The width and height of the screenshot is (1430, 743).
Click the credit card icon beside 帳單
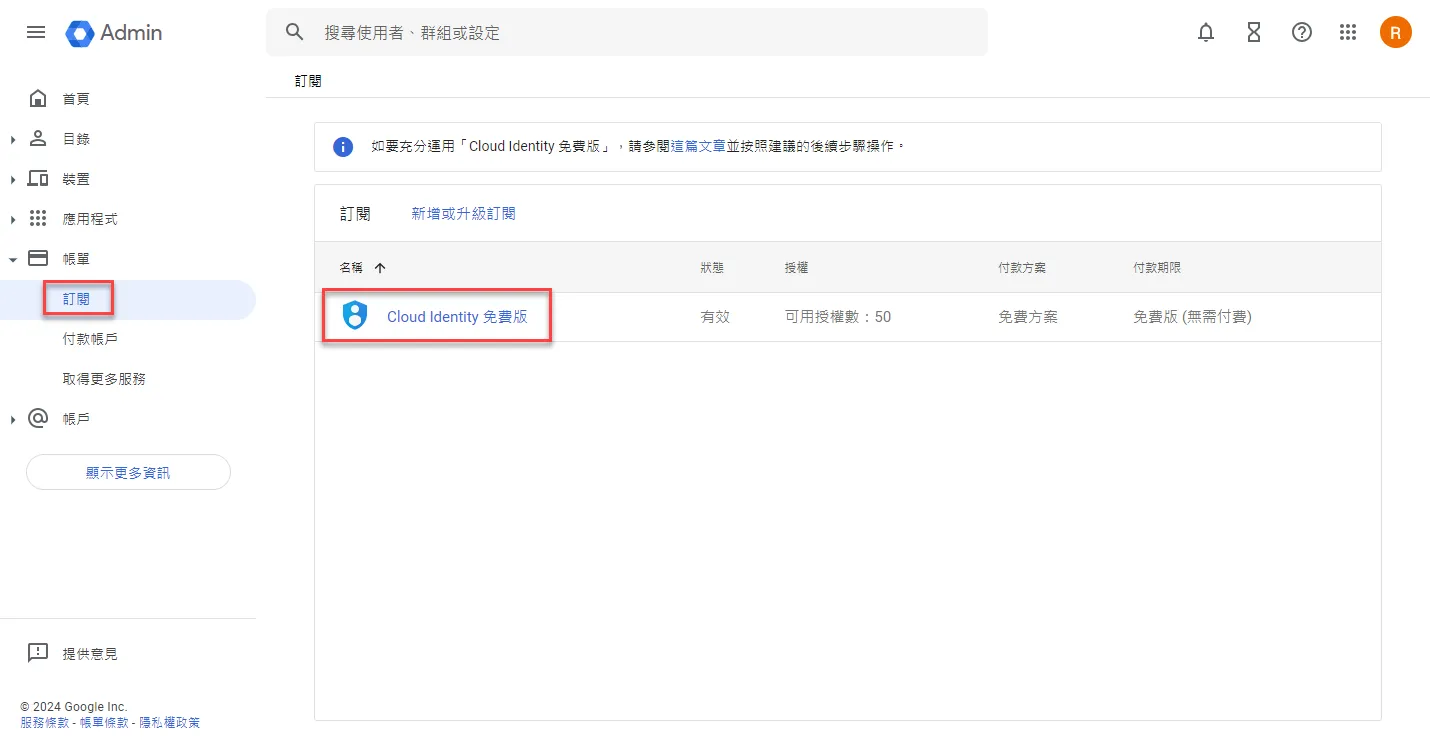pos(38,258)
